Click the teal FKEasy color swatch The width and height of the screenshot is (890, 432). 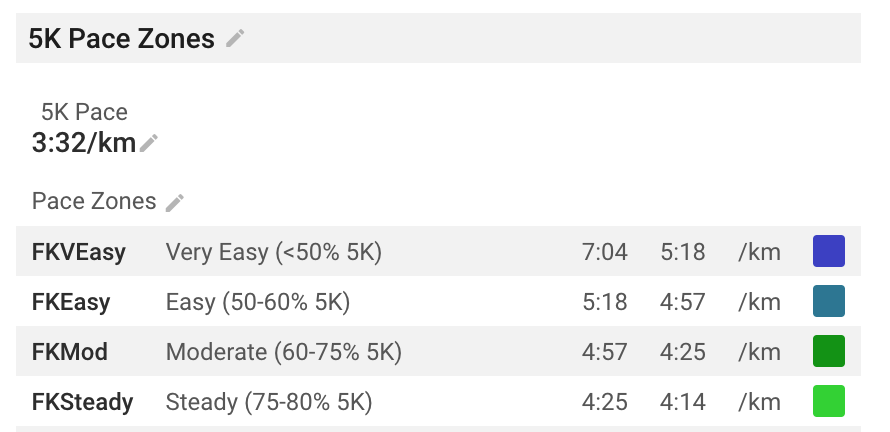[829, 301]
